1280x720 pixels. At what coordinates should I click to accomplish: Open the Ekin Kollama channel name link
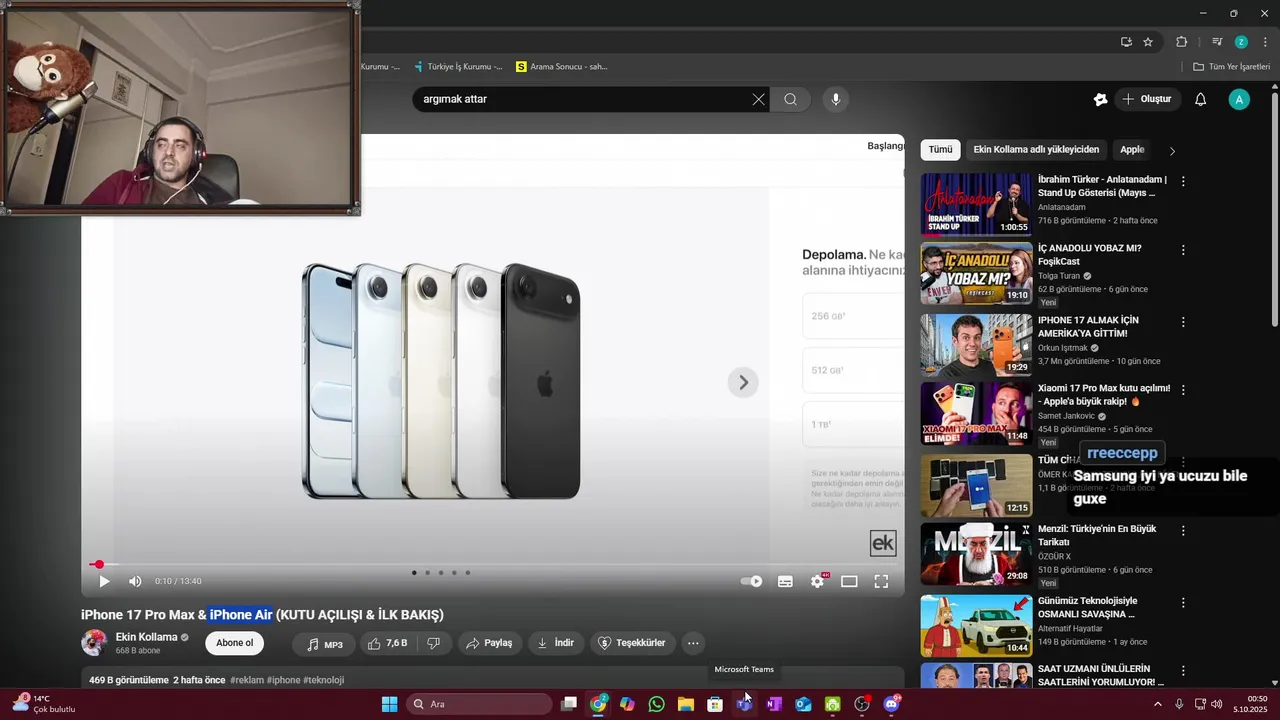(146, 637)
